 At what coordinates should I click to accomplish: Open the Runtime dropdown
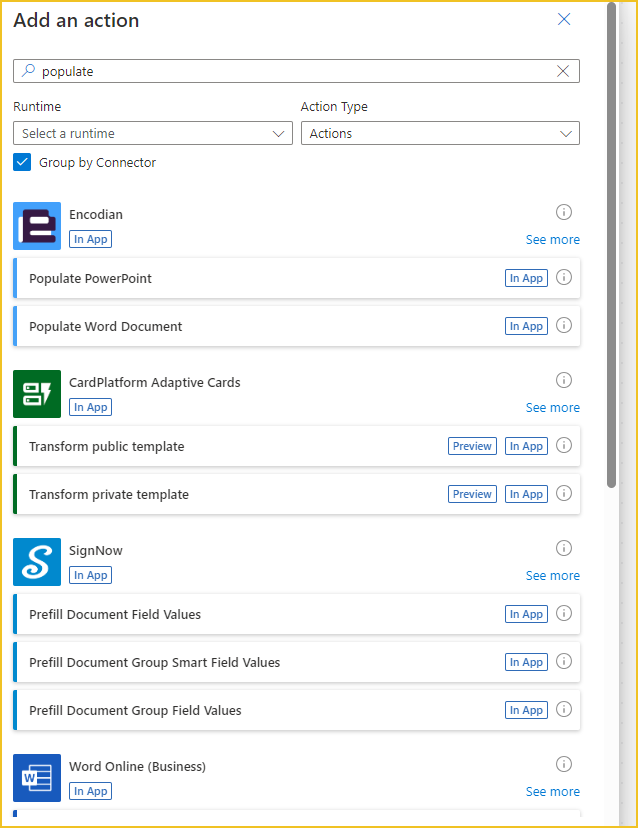(x=153, y=133)
